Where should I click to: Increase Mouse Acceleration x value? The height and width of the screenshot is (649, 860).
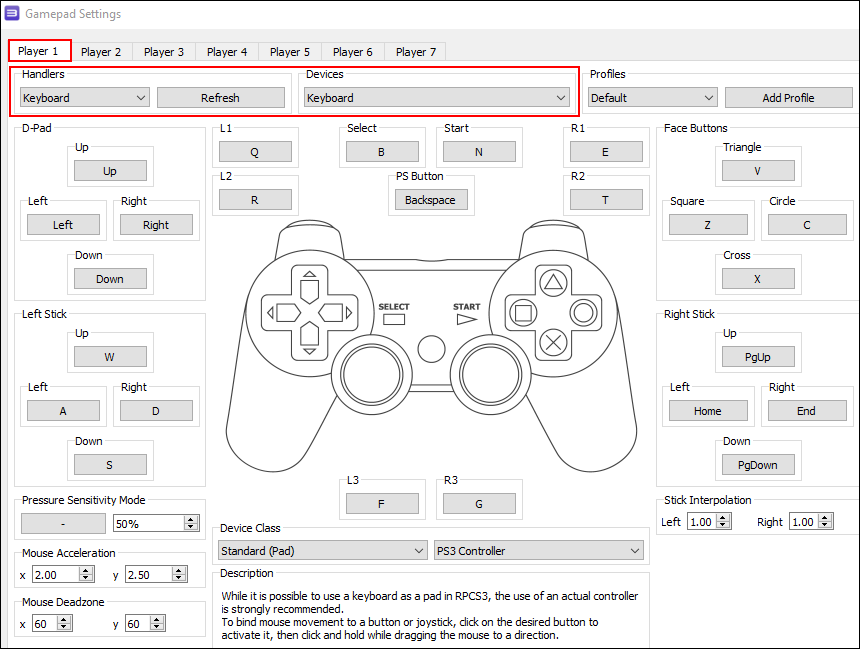click(x=86, y=571)
